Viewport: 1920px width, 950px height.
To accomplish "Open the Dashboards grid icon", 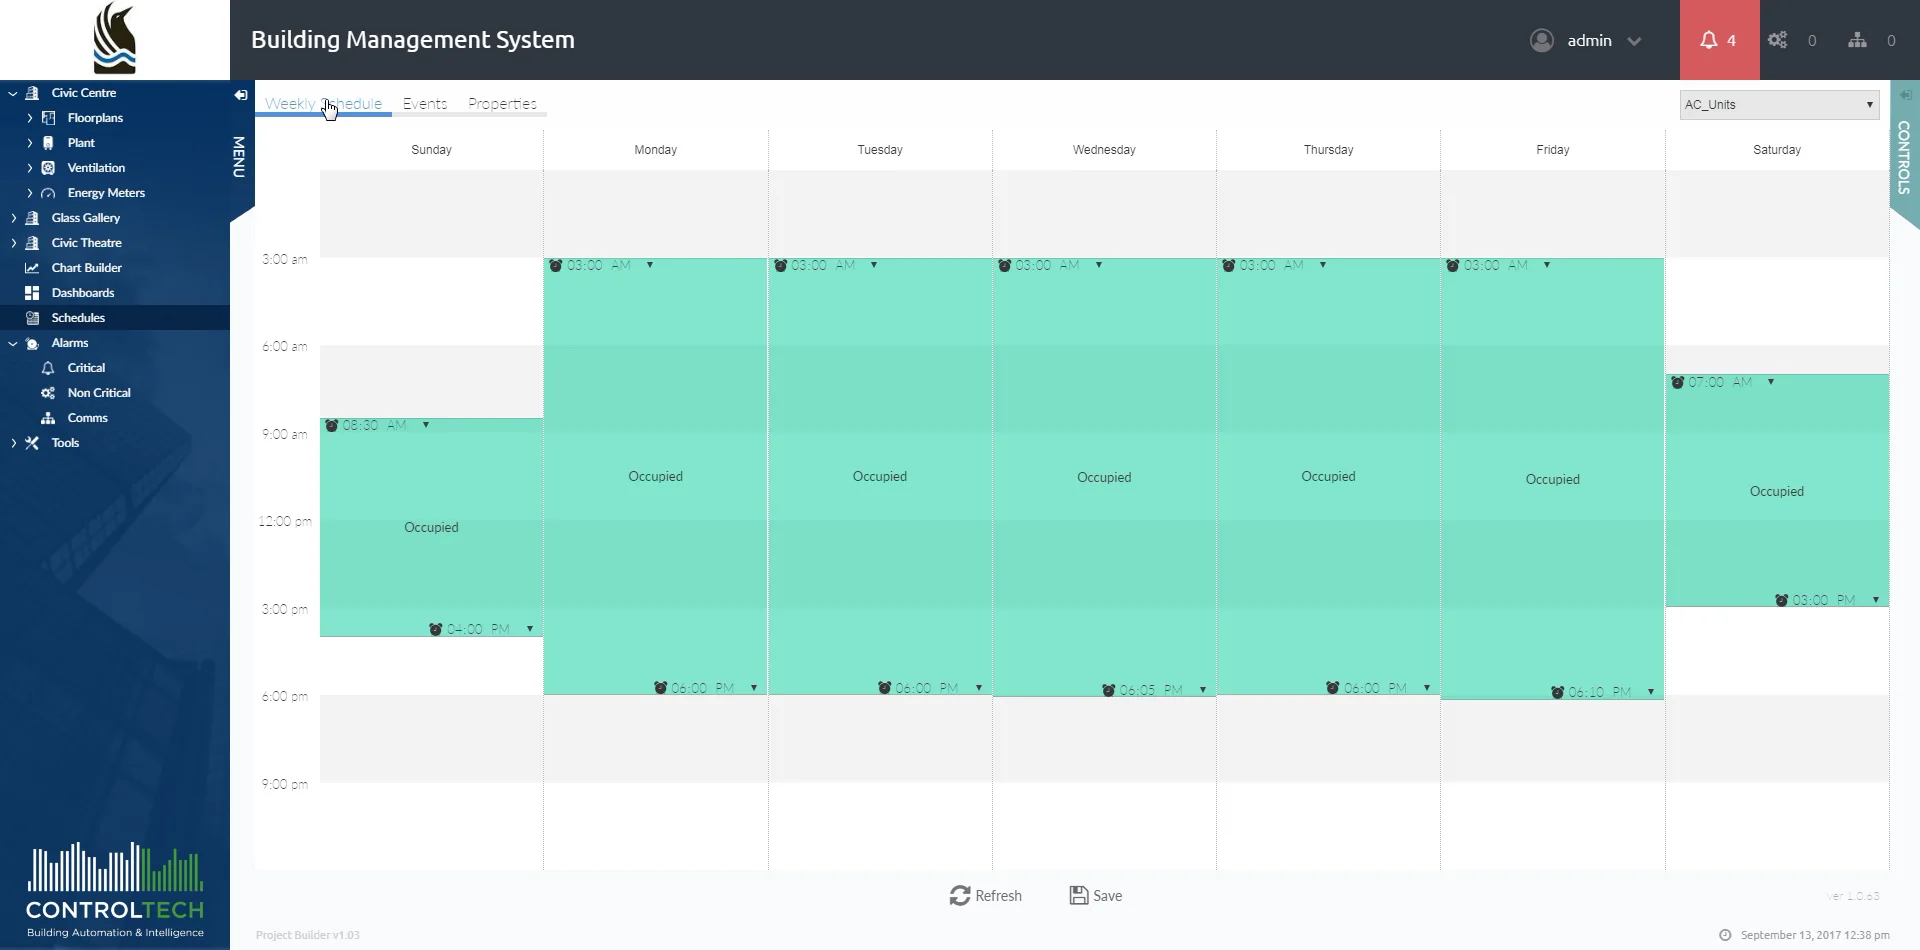I will [31, 292].
